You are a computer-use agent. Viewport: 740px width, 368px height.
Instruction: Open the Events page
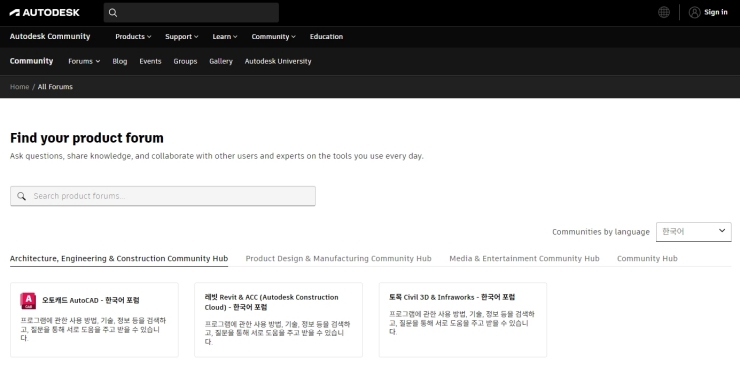pos(150,61)
